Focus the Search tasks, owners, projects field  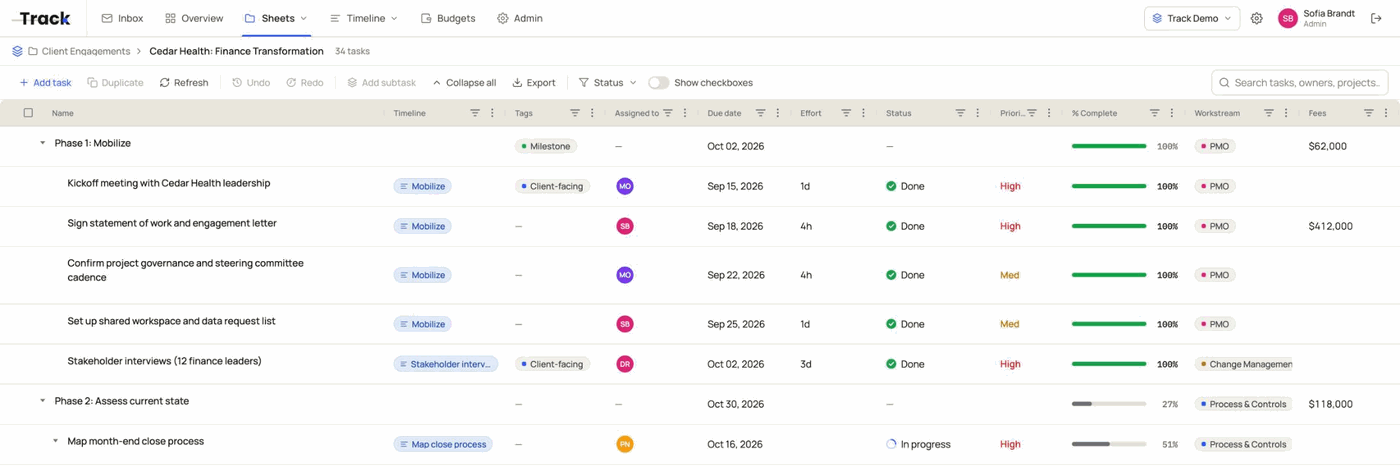point(1300,83)
